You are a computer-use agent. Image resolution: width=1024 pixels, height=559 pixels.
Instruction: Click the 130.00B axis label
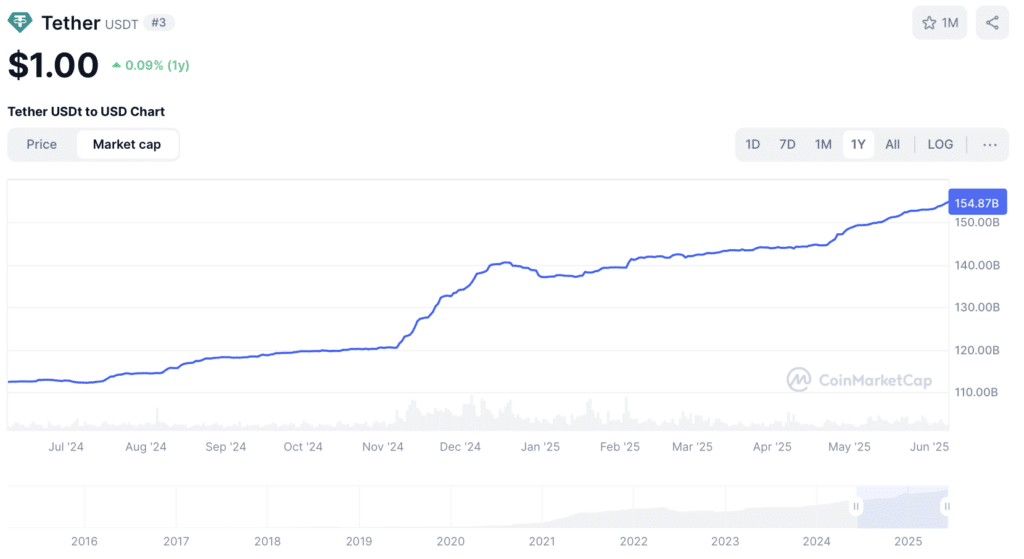[x=977, y=308]
